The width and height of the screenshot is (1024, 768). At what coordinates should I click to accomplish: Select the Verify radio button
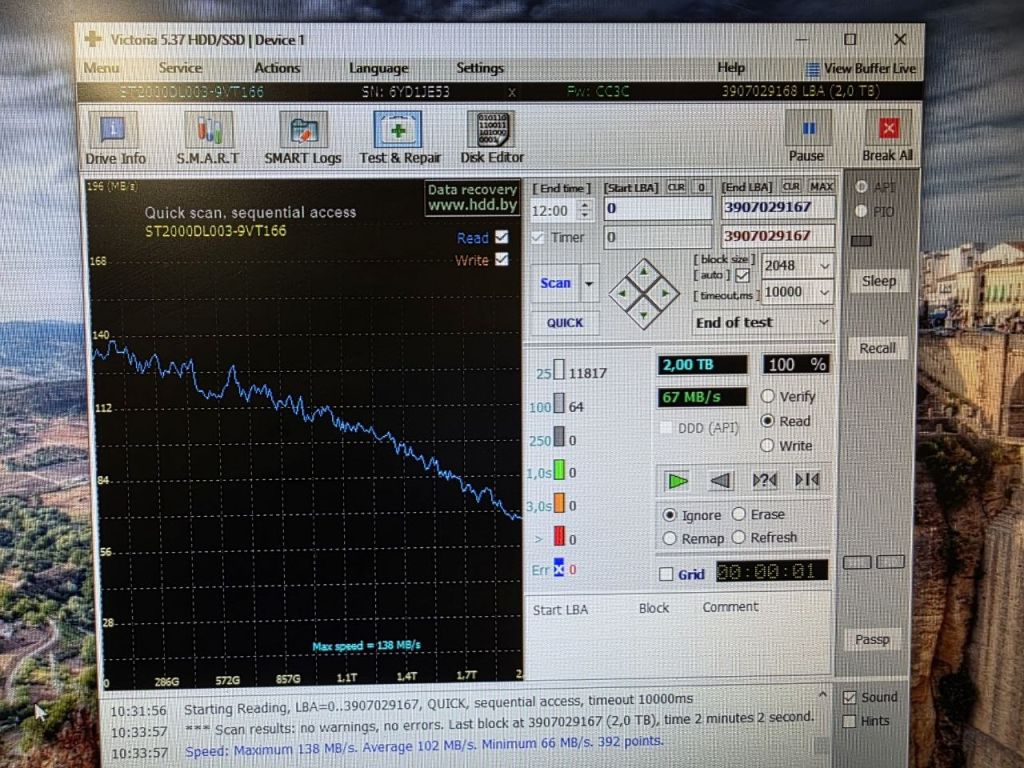tap(768, 396)
